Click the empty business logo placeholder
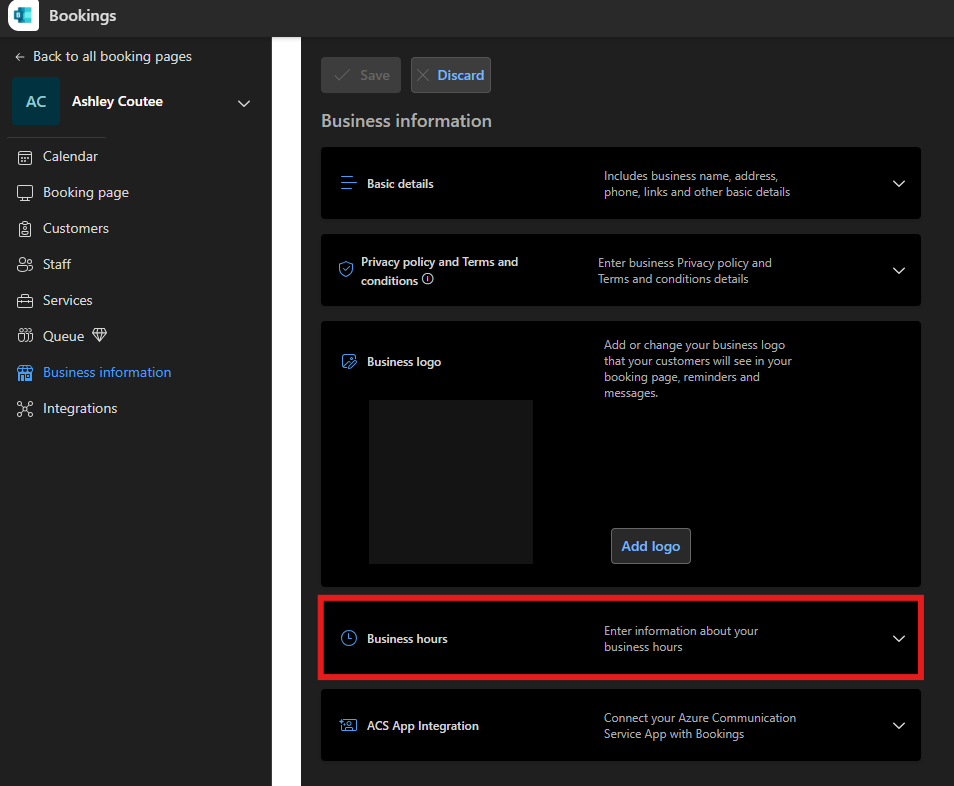Screen dimensions: 954x786 pos(451,482)
